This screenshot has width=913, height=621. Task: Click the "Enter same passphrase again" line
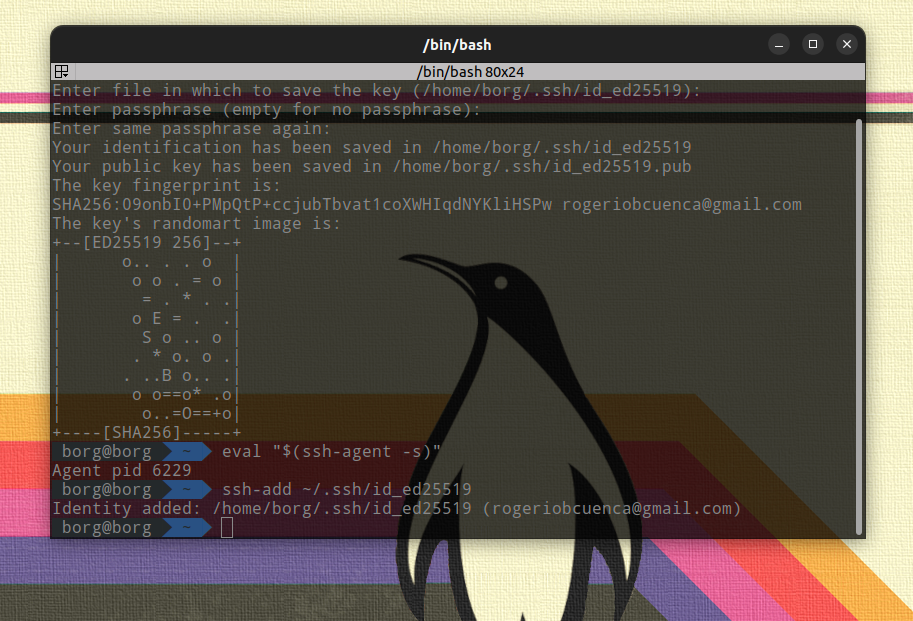click(191, 128)
